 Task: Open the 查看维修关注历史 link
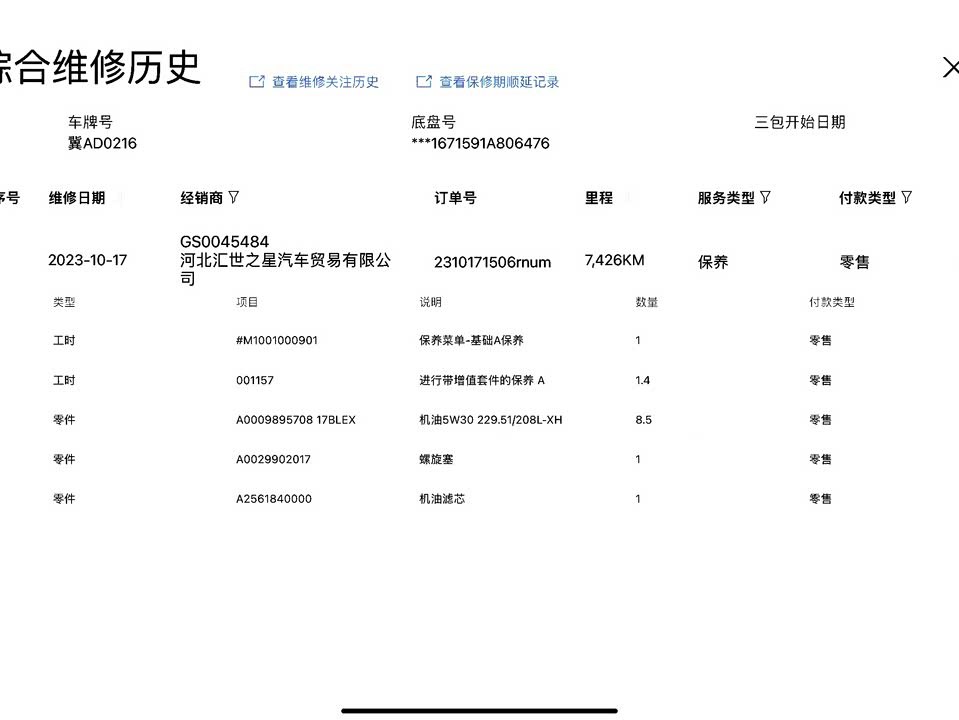pyautogui.click(x=325, y=82)
